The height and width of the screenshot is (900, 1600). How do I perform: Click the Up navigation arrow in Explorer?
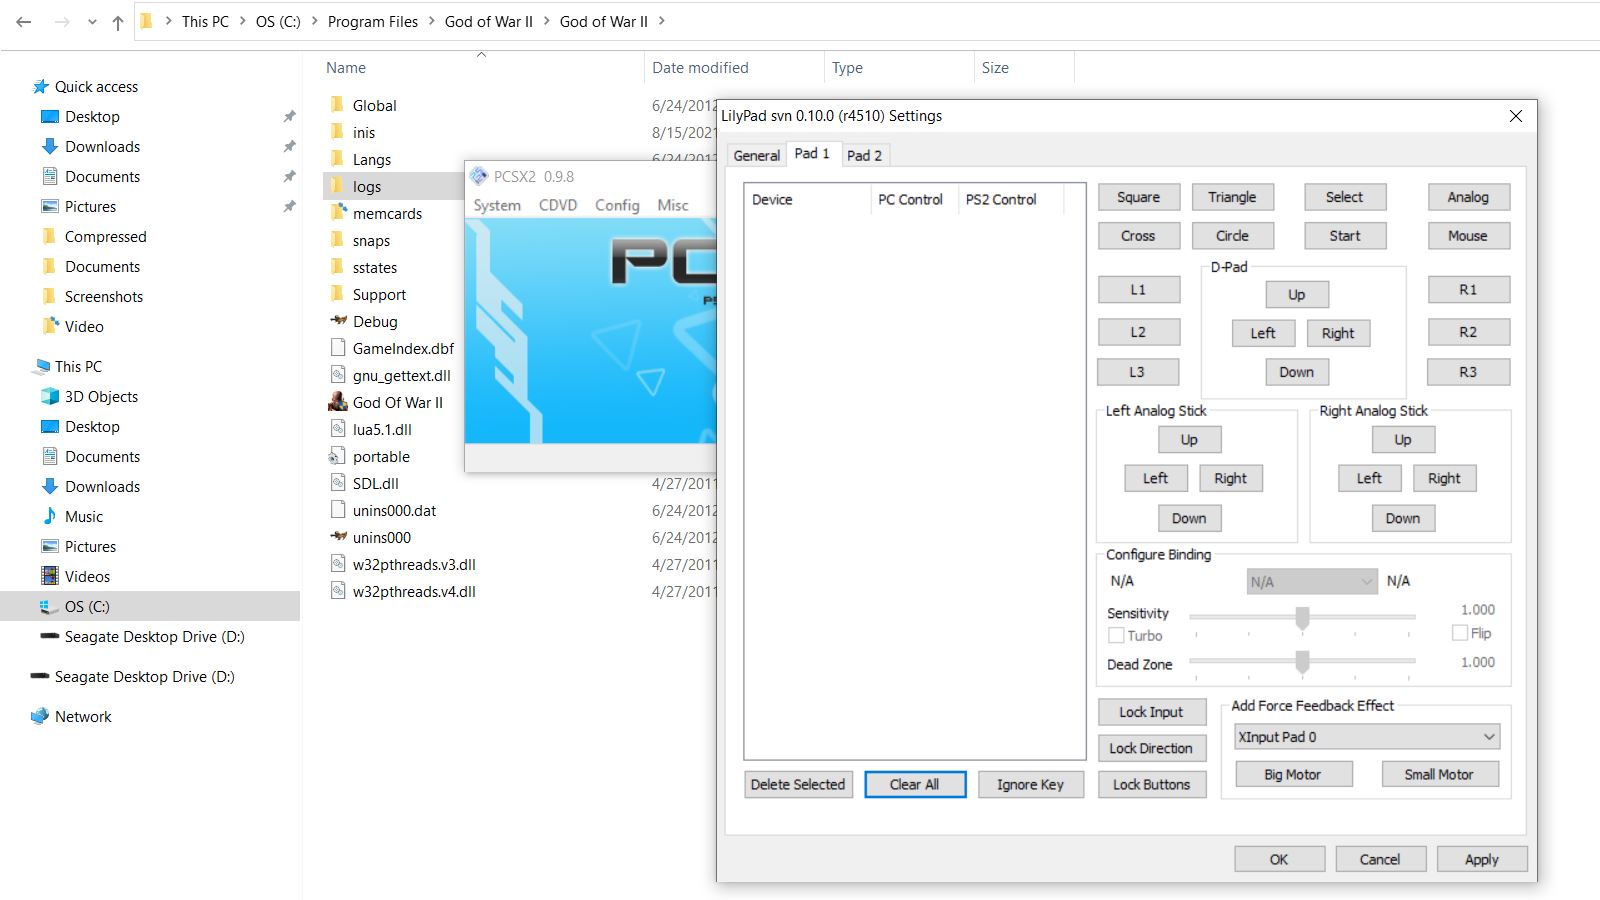click(x=118, y=22)
